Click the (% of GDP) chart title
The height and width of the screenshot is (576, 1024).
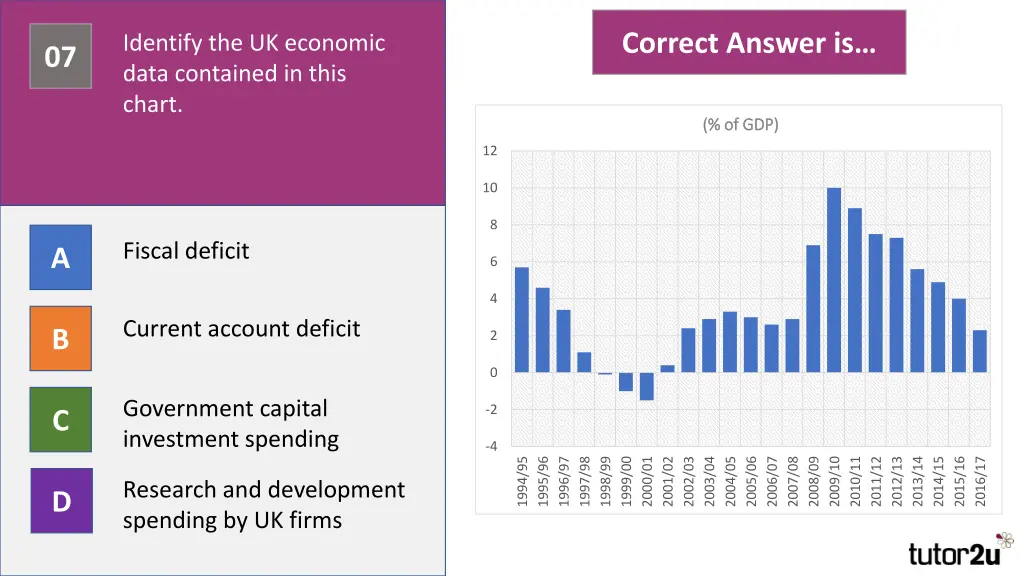point(741,124)
